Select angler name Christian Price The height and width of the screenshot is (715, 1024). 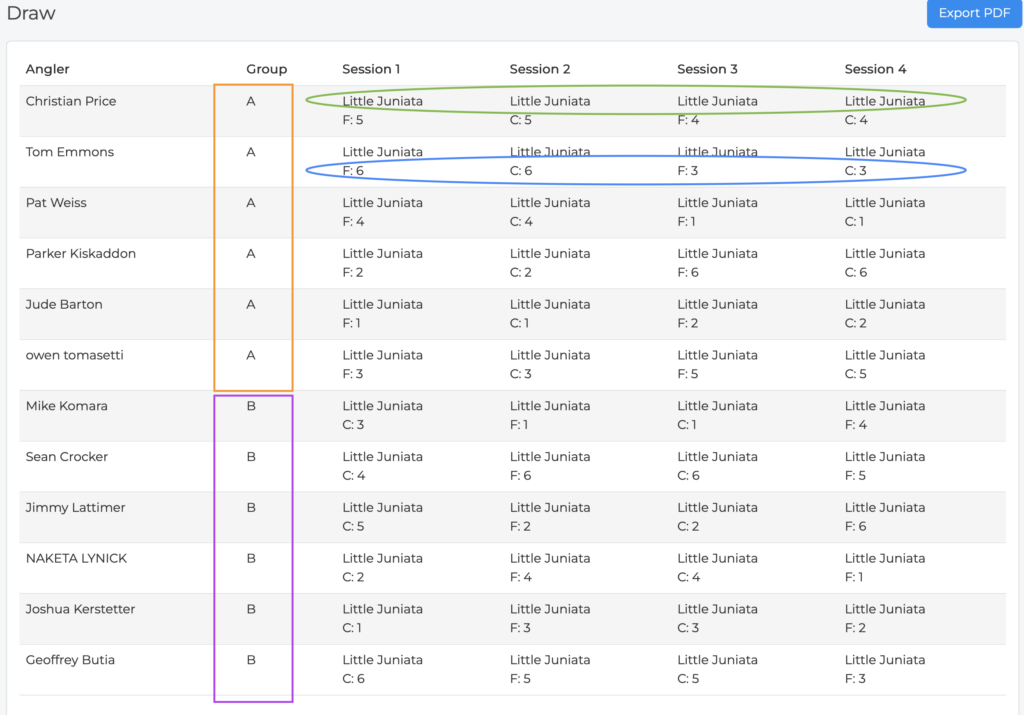[x=71, y=101]
